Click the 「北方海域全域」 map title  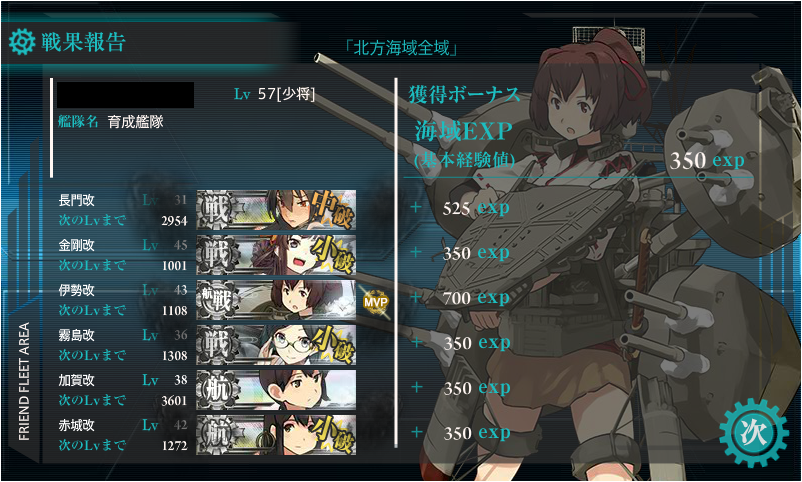400,48
